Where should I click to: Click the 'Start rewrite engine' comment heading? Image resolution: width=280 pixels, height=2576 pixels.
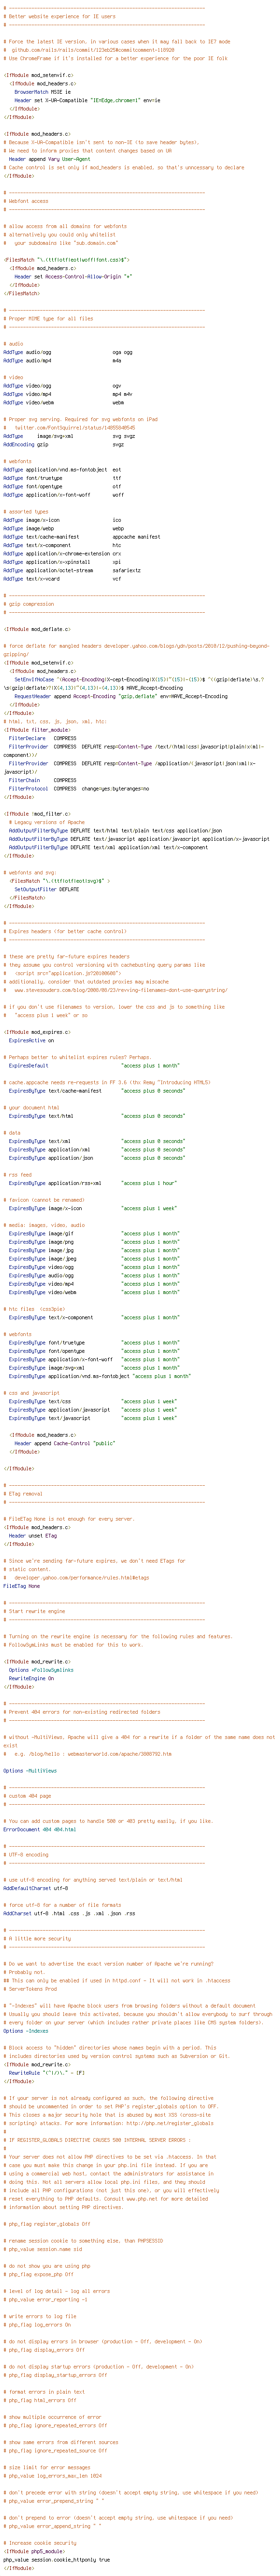click(34, 1611)
